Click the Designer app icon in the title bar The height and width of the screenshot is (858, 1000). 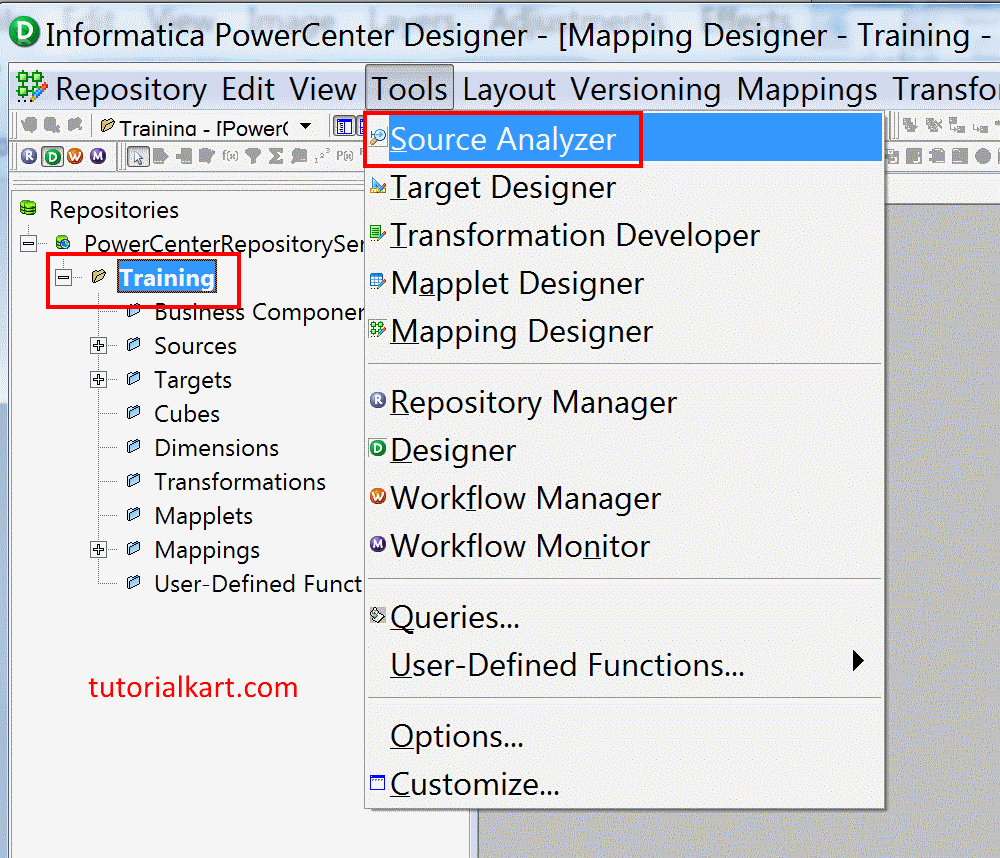click(x=25, y=33)
